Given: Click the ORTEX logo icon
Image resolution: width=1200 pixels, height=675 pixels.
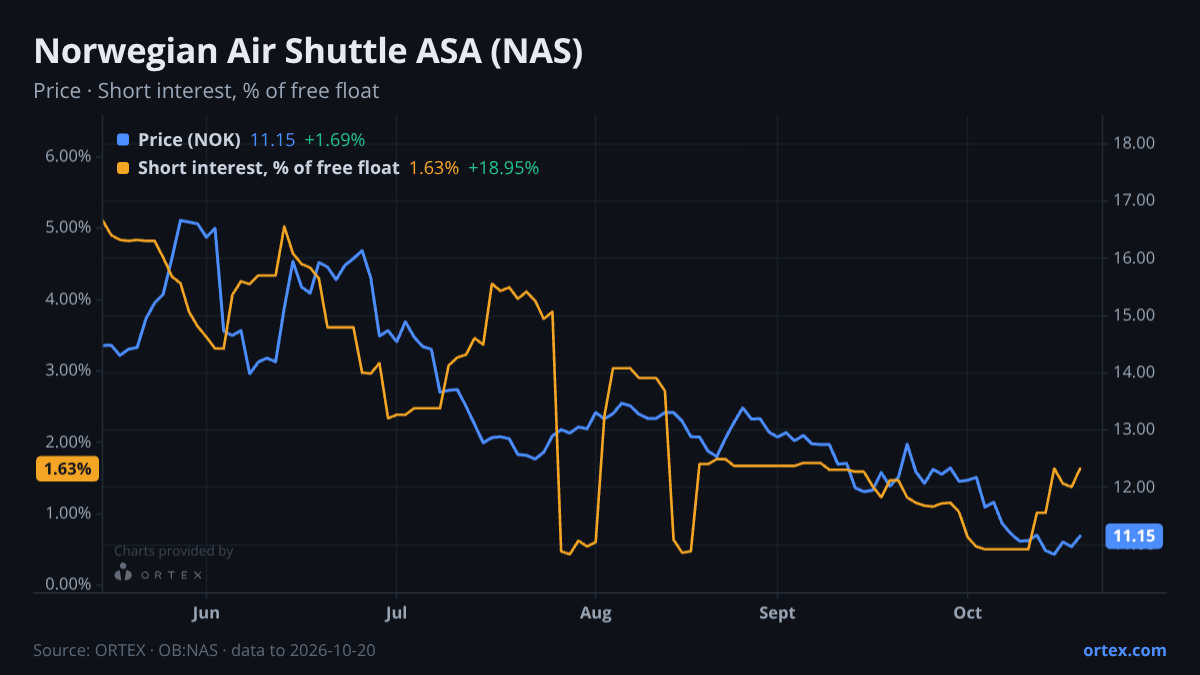Looking at the screenshot, I should 123,573.
